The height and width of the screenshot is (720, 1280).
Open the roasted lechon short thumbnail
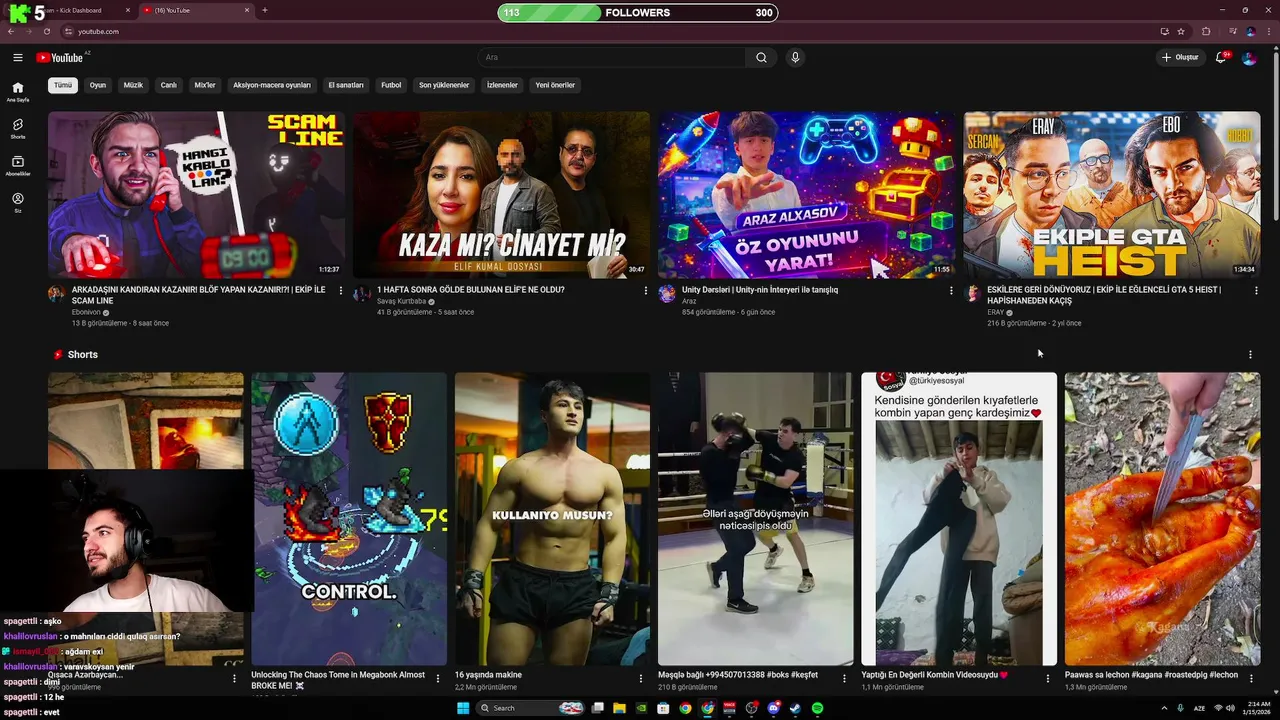point(1162,519)
